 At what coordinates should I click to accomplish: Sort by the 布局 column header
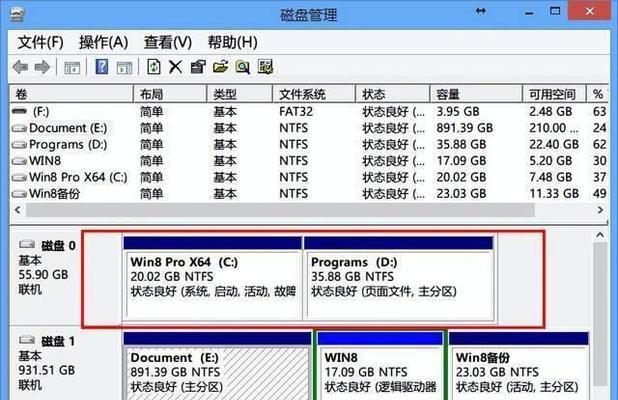170,94
